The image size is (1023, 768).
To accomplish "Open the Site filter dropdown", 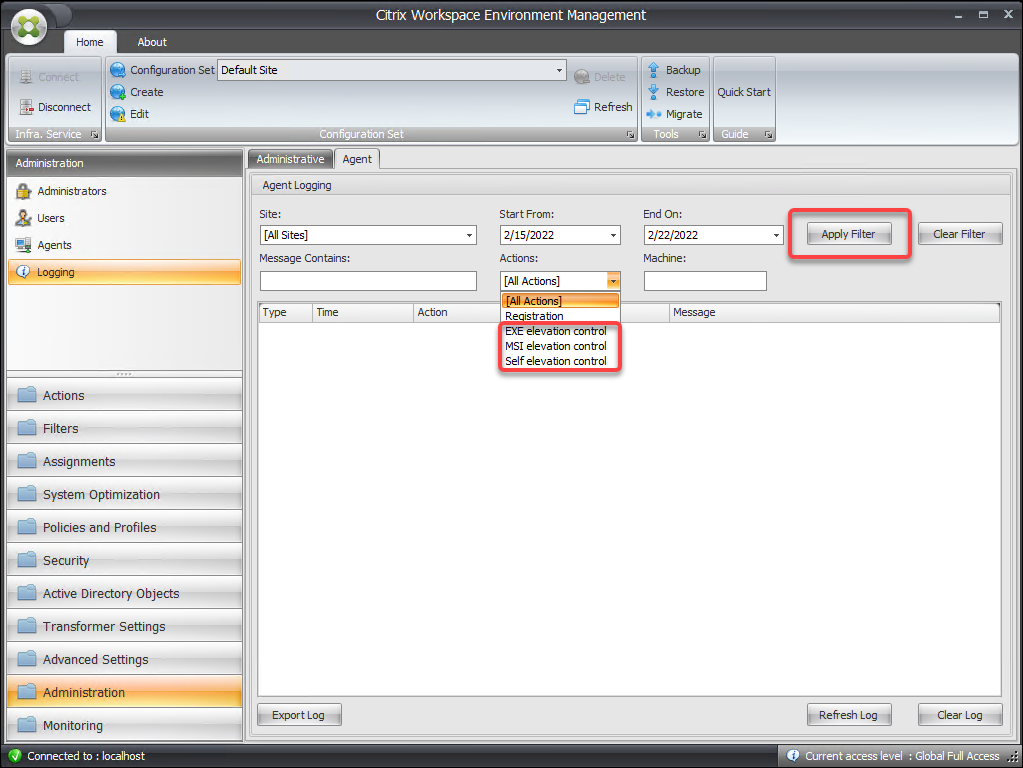I will click(469, 235).
